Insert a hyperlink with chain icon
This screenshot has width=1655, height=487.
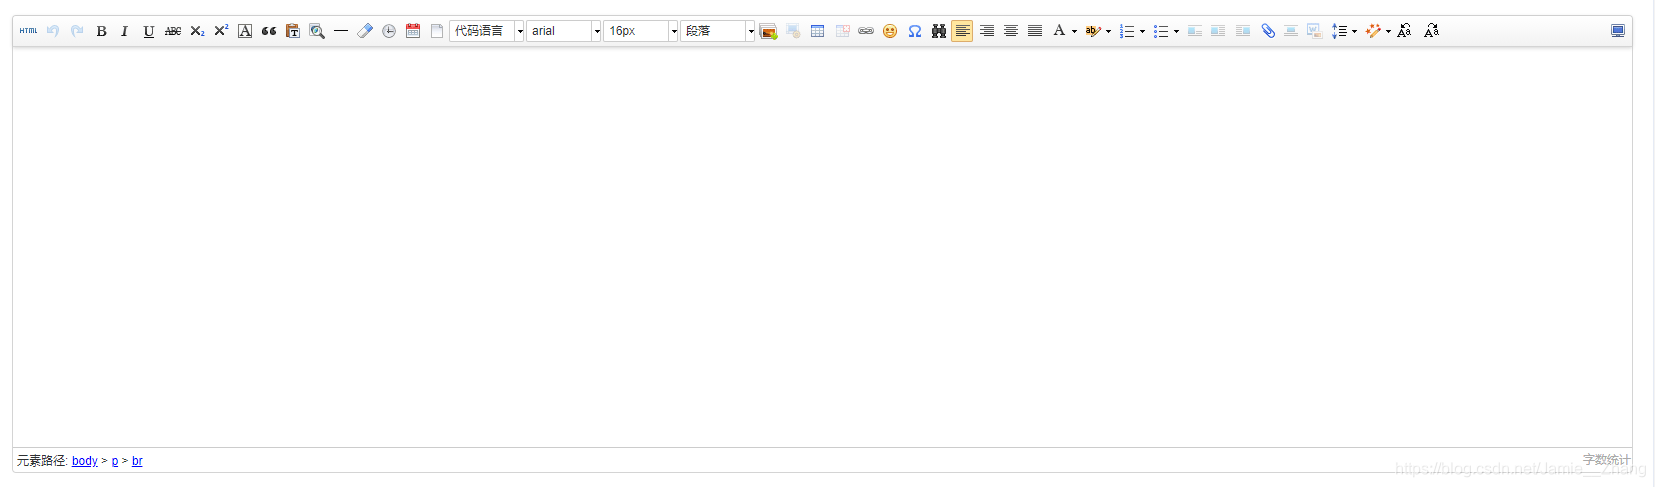pos(866,31)
